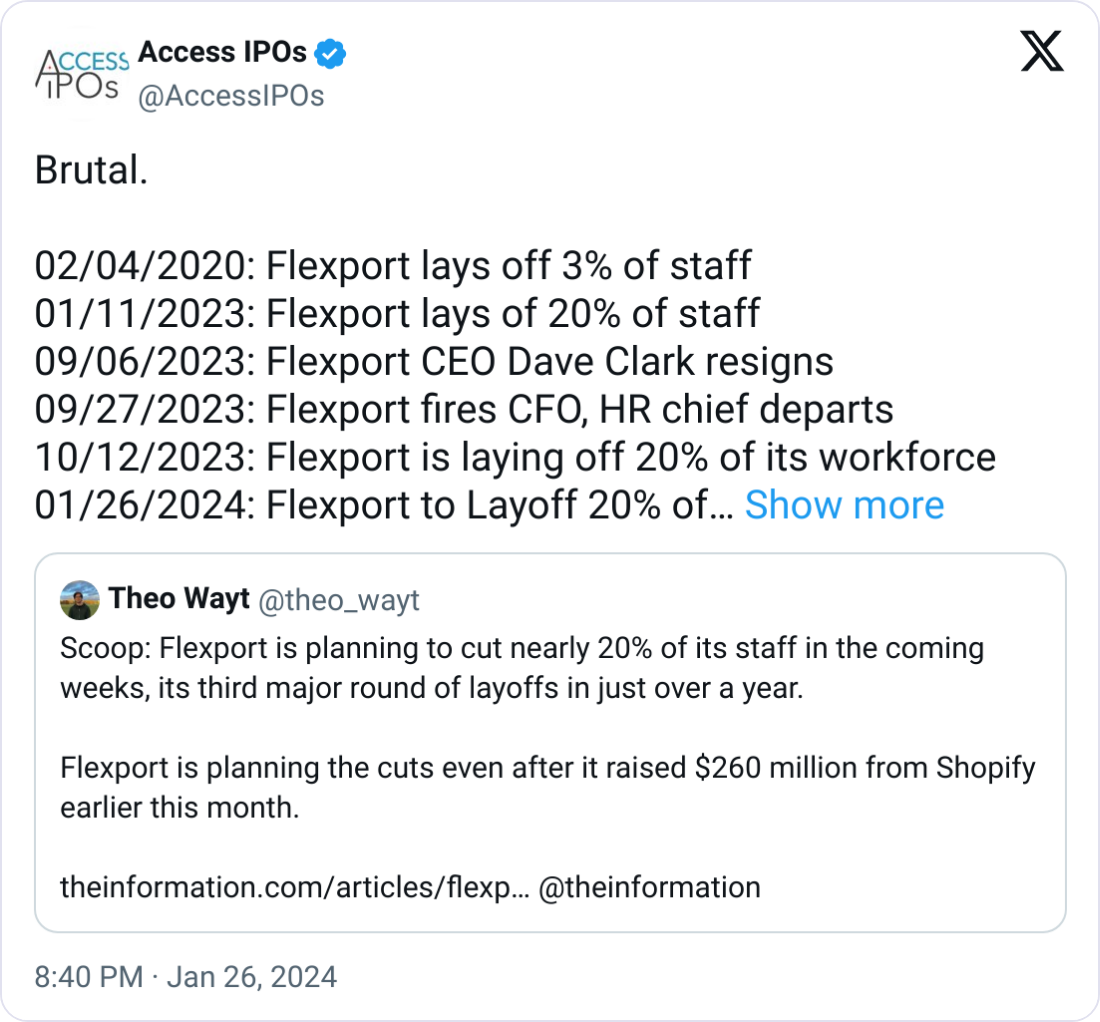Open the X logo link
This screenshot has height=1022, width=1100.
click(x=1042, y=50)
